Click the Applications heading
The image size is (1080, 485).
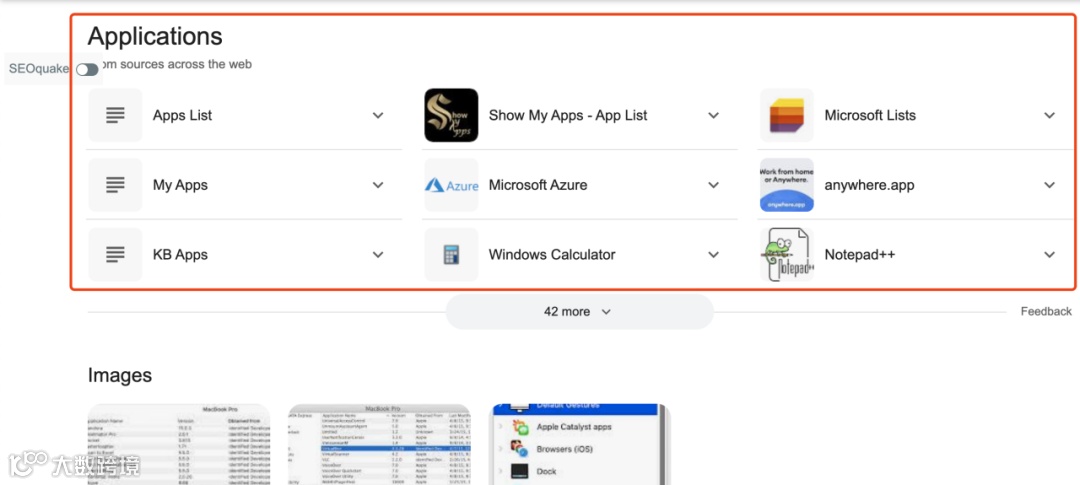pyautogui.click(x=155, y=36)
